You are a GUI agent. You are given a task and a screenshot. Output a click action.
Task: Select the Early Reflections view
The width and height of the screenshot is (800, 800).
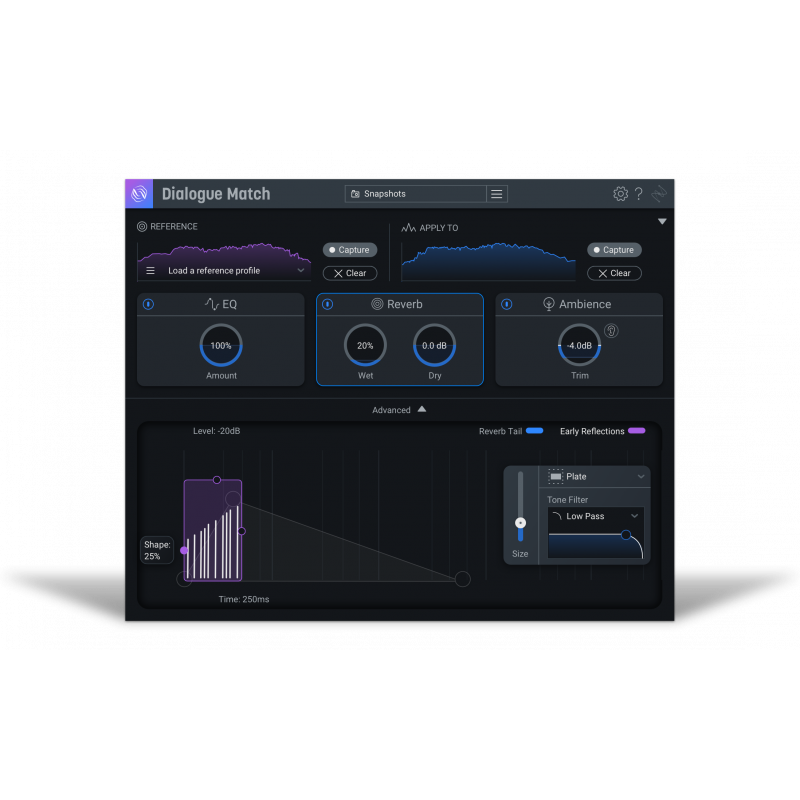[602, 431]
